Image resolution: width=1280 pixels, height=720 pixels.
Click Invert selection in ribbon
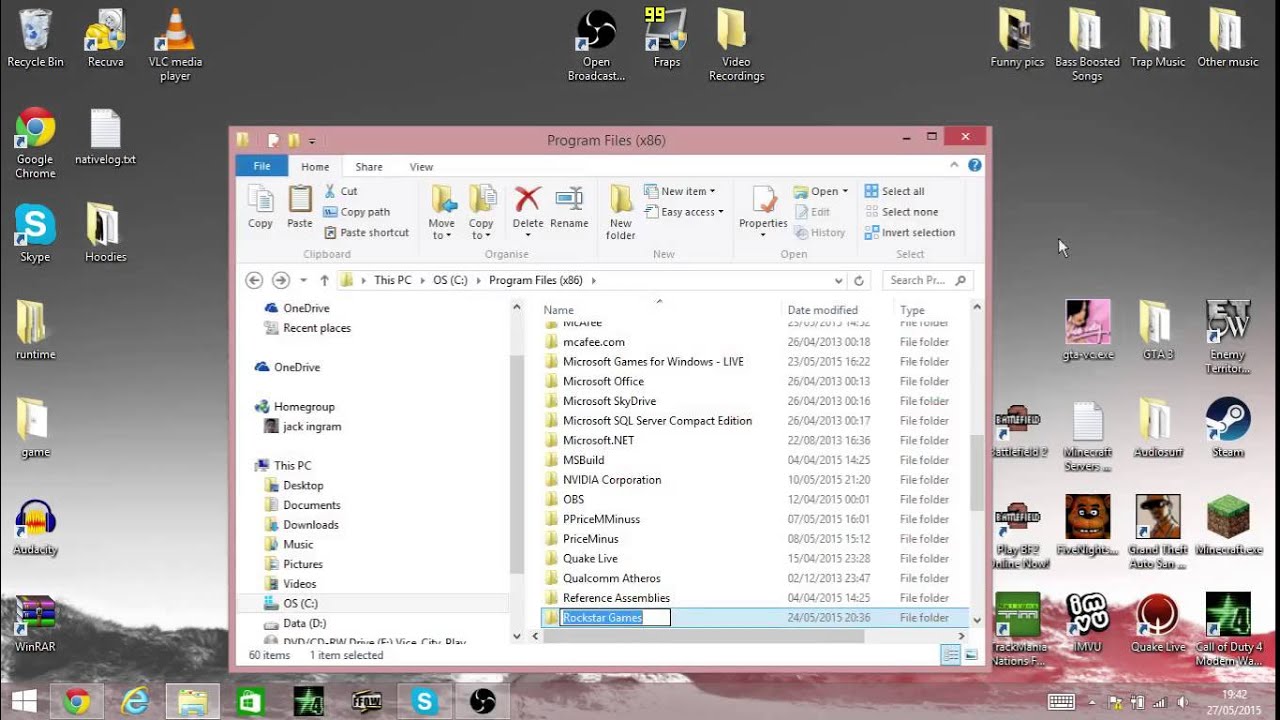[x=910, y=233]
